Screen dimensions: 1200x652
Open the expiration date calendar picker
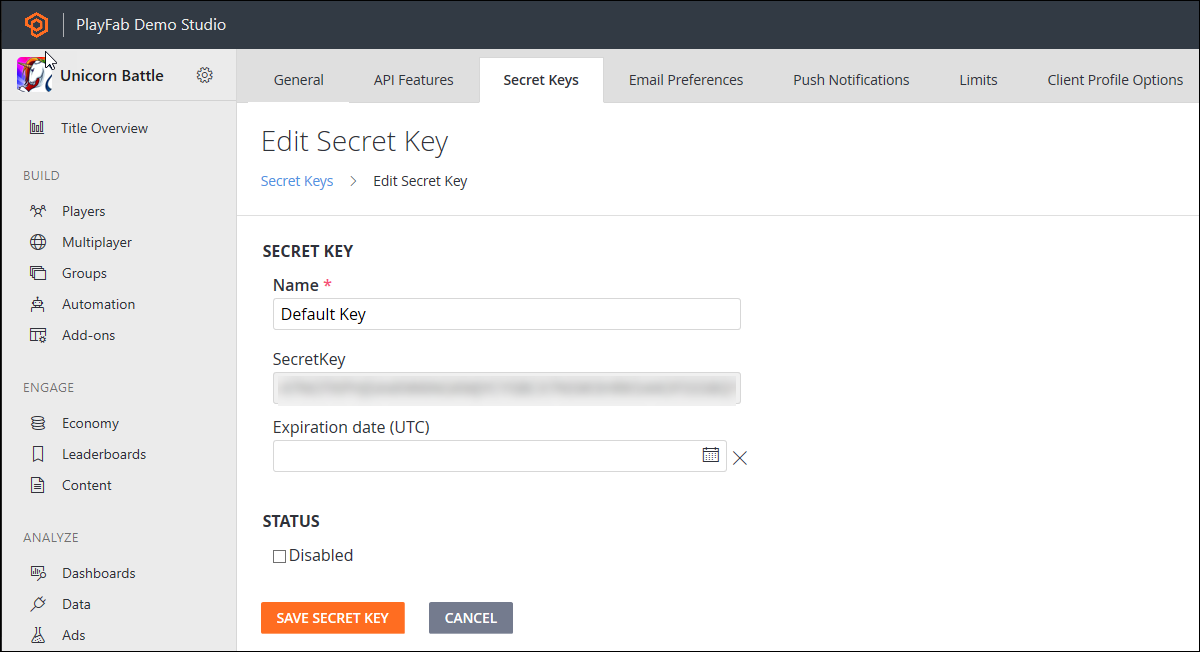(710, 455)
